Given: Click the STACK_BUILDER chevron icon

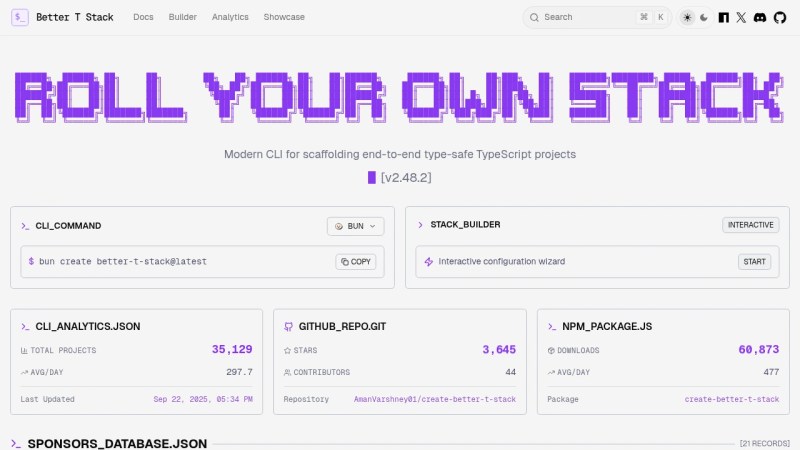Looking at the screenshot, I should (420, 224).
